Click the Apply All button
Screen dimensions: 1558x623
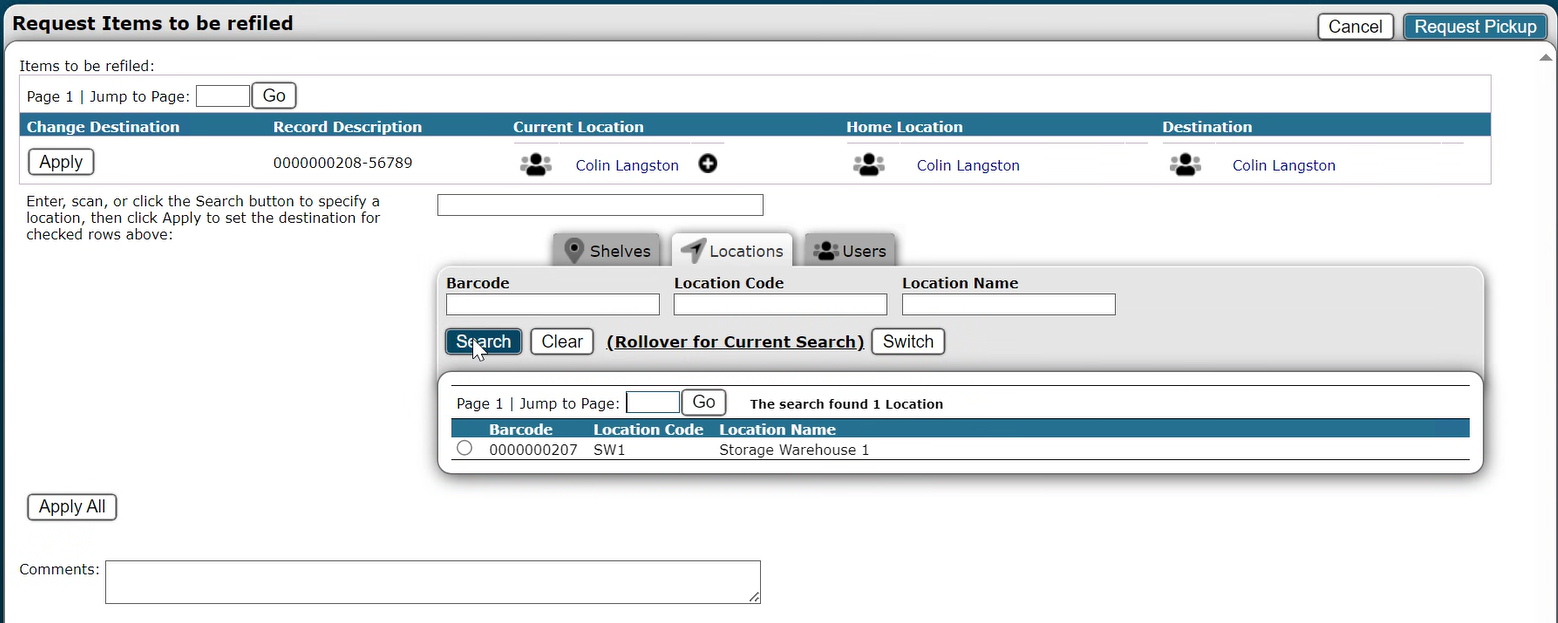click(72, 507)
